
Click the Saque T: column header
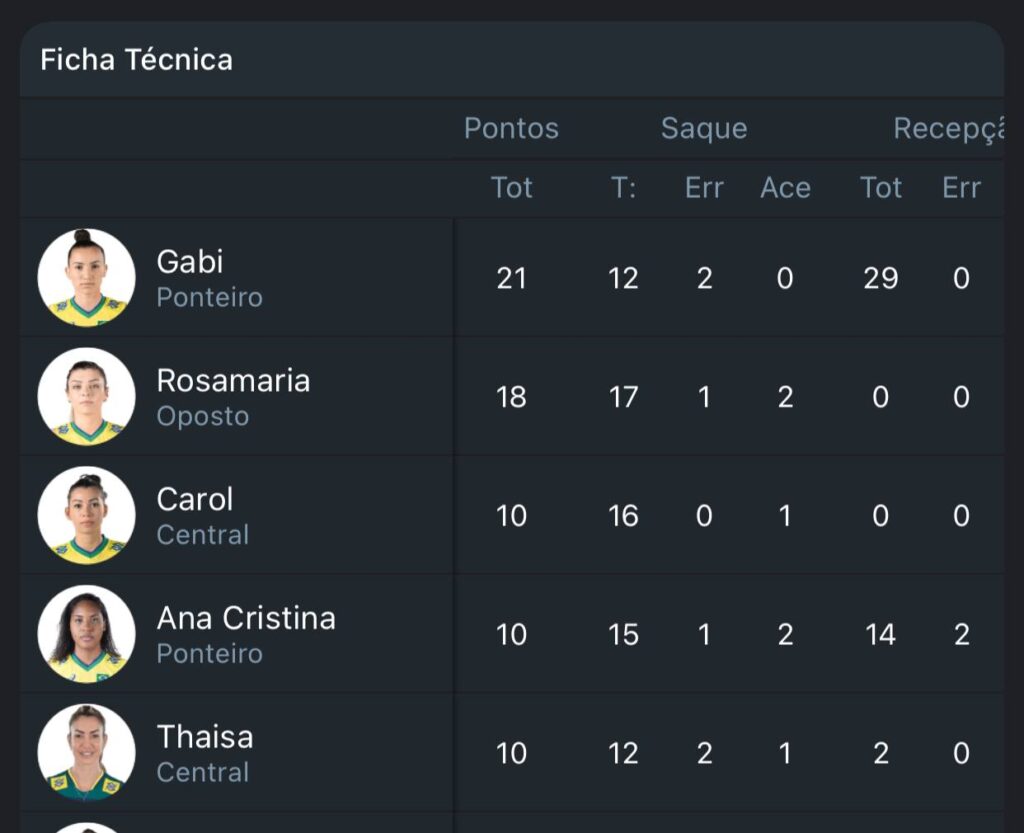tap(623, 188)
